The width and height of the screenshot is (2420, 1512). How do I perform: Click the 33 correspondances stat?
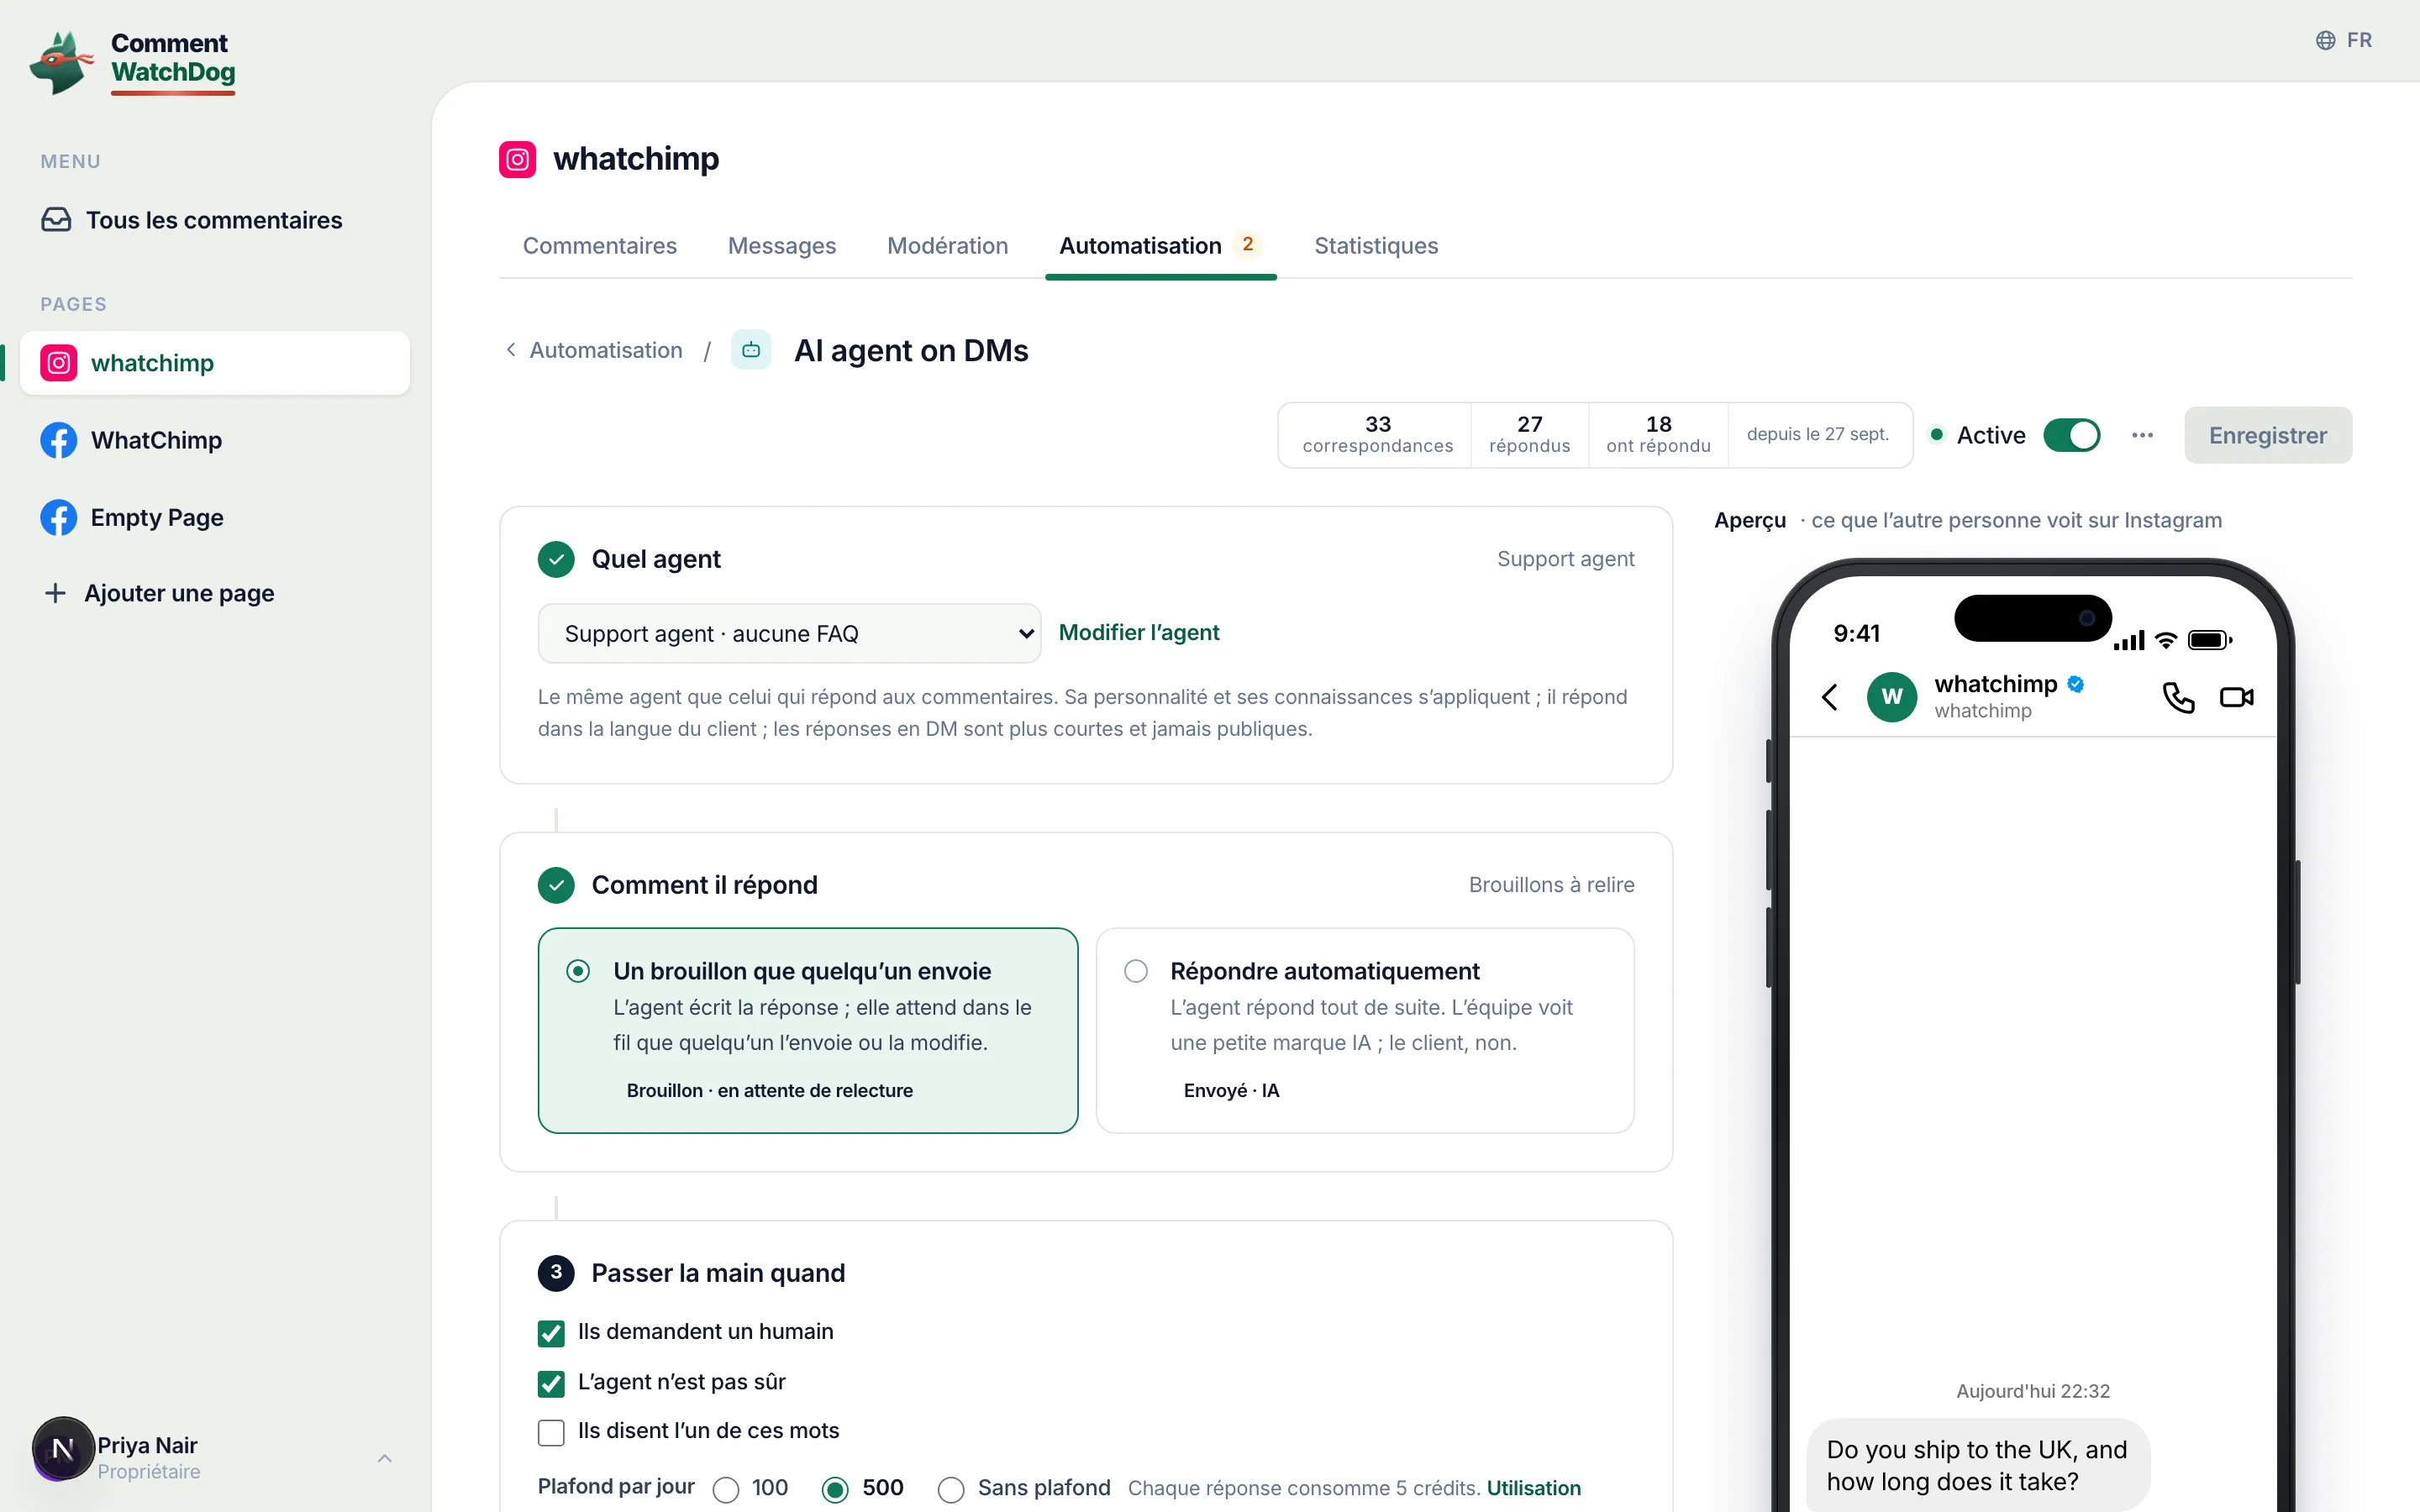[x=1377, y=435]
